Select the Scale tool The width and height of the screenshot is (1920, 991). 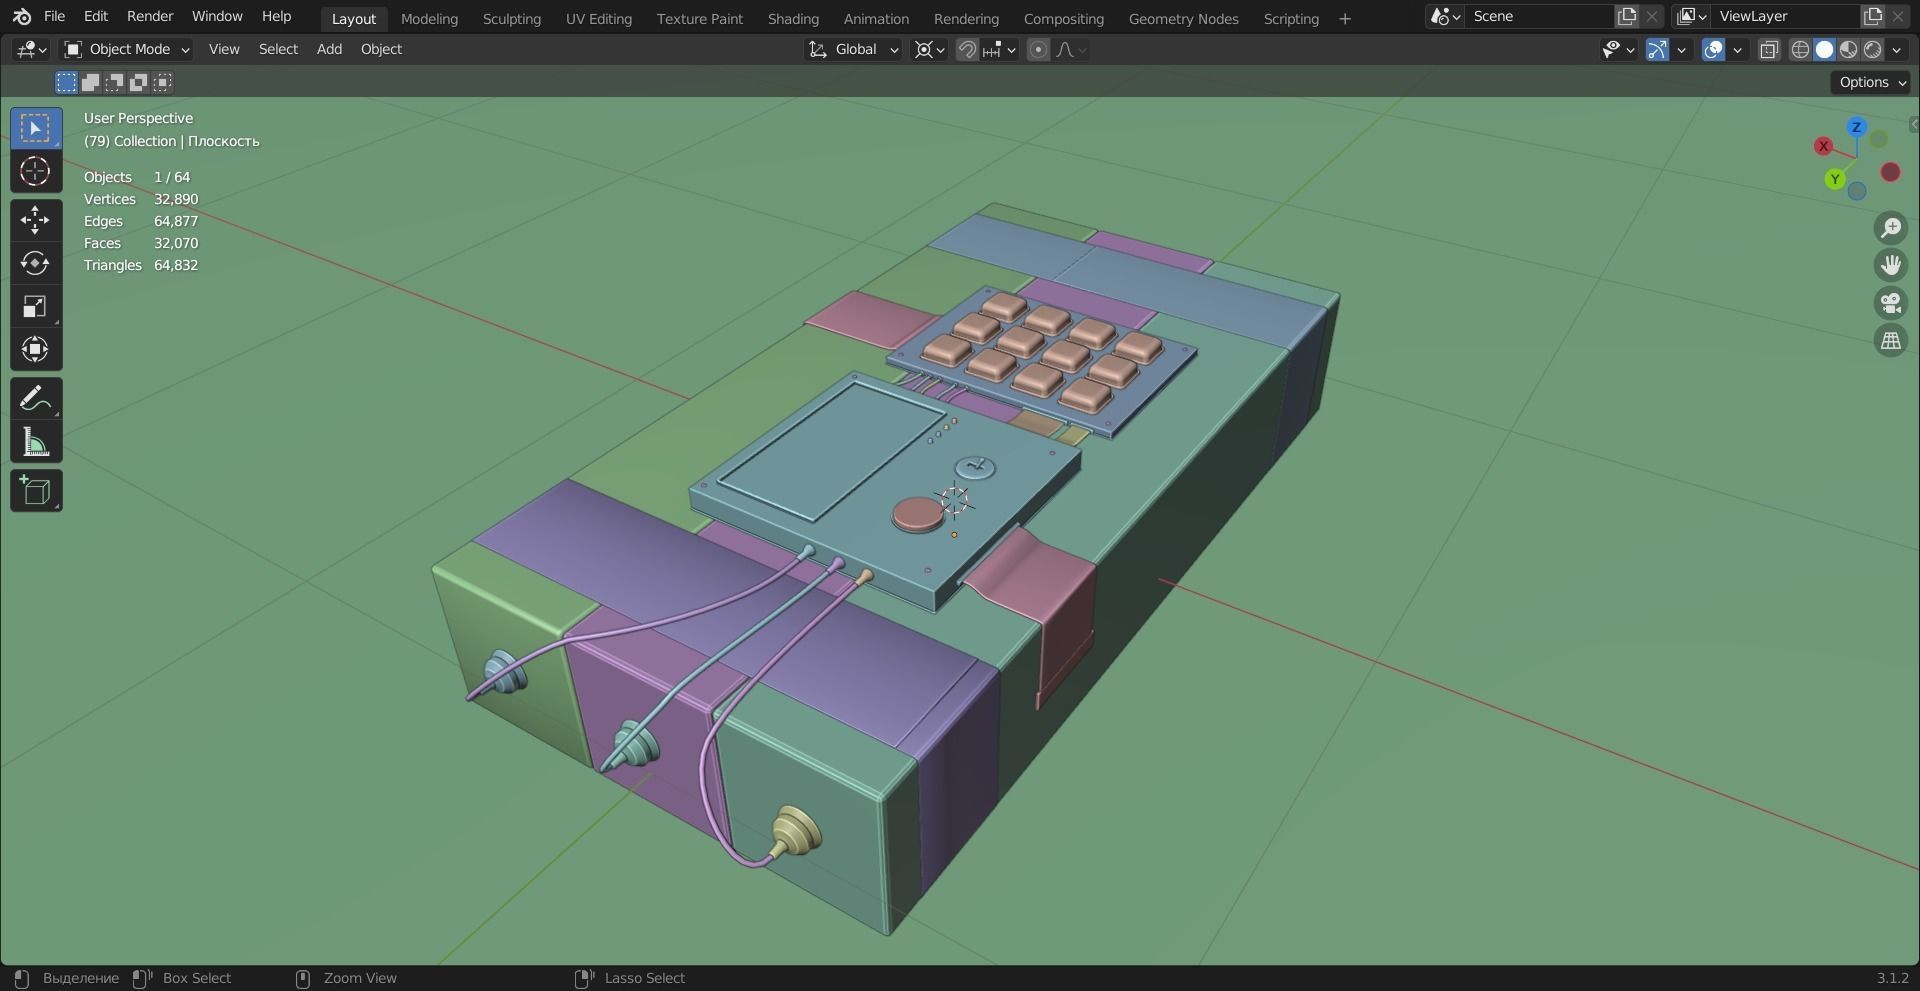pos(35,306)
